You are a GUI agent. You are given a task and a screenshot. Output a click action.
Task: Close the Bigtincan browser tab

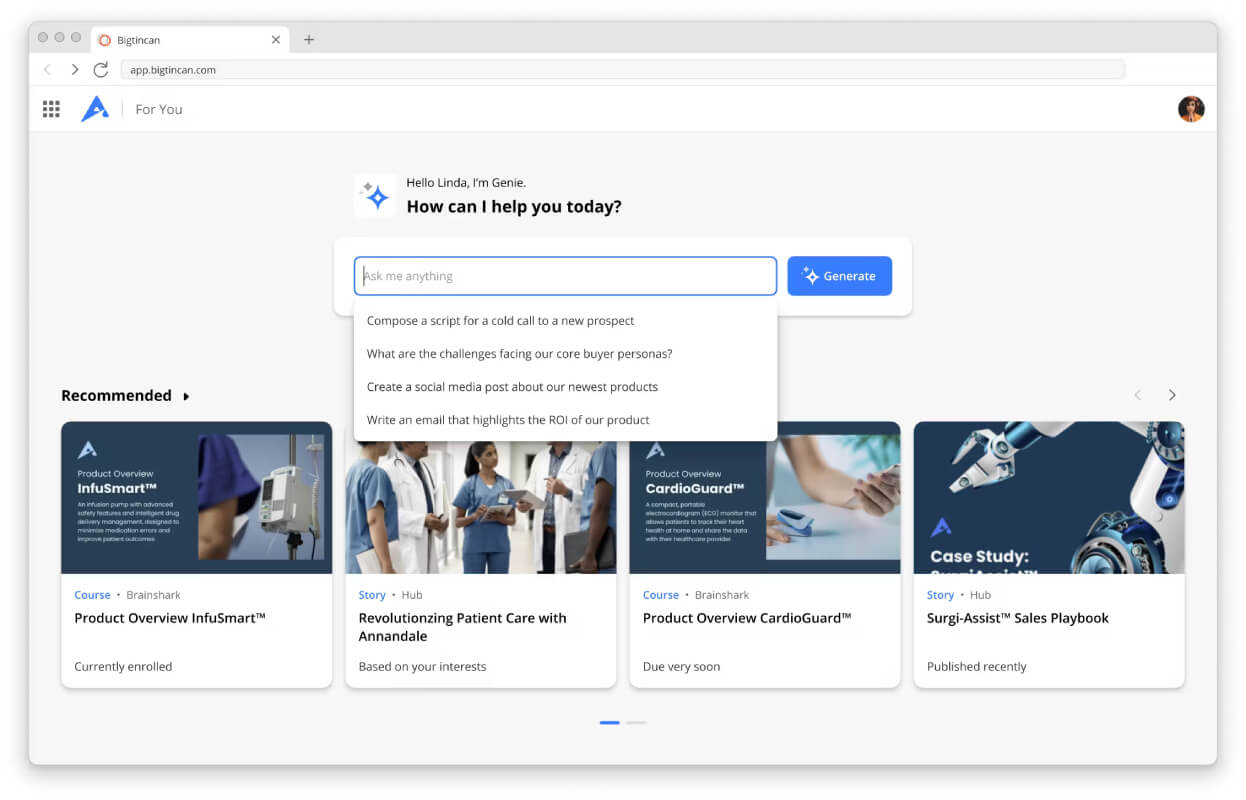(x=276, y=40)
